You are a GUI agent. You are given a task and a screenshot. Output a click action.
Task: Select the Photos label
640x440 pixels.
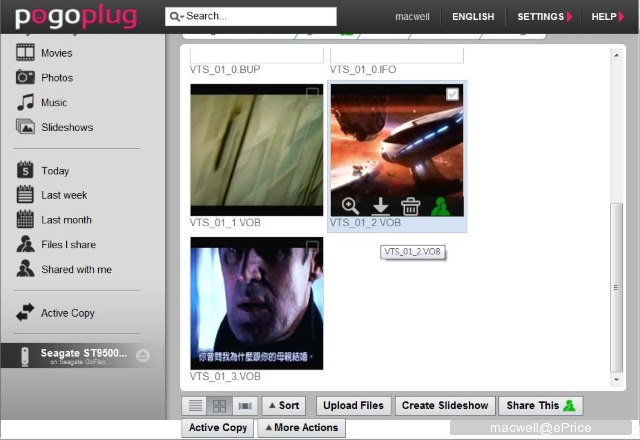[x=57, y=78]
